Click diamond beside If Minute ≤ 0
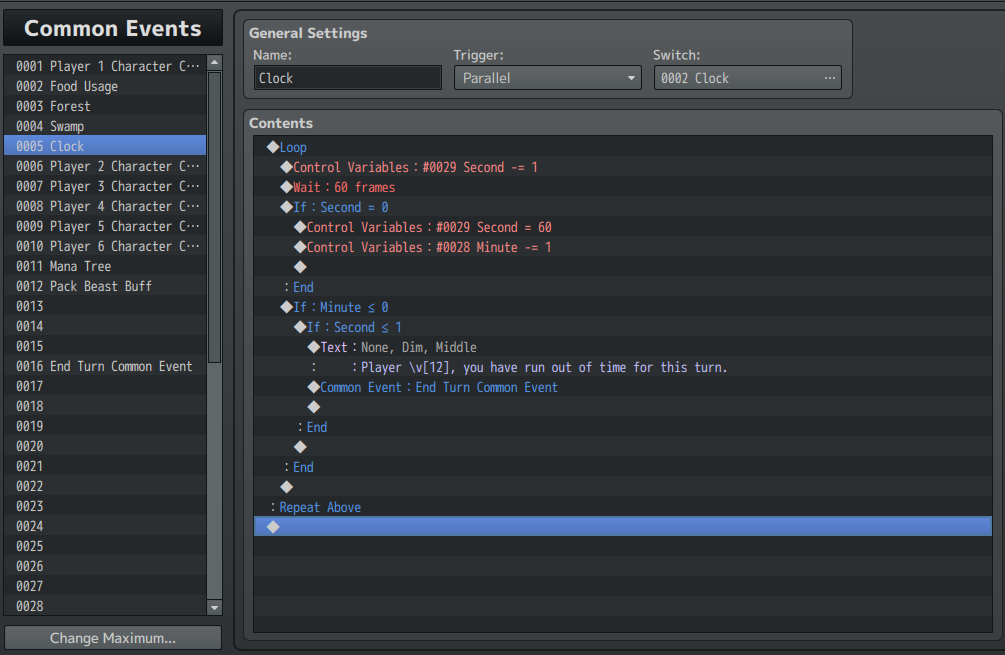 pos(287,307)
